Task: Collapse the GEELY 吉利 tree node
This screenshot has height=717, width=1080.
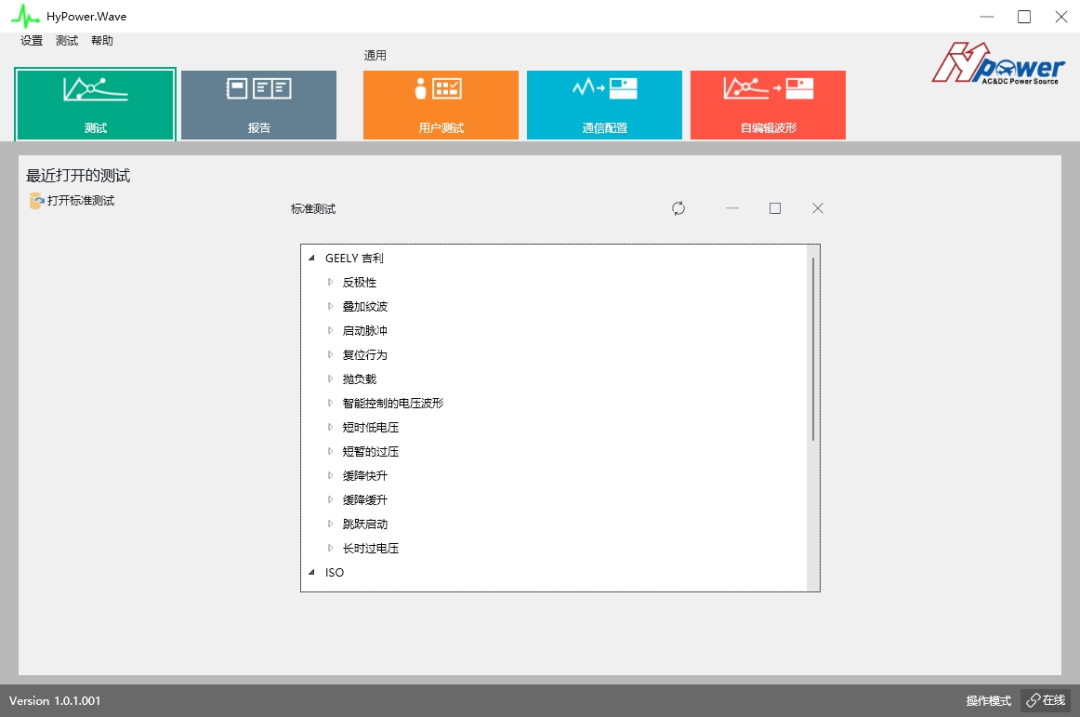Action: pyautogui.click(x=311, y=258)
